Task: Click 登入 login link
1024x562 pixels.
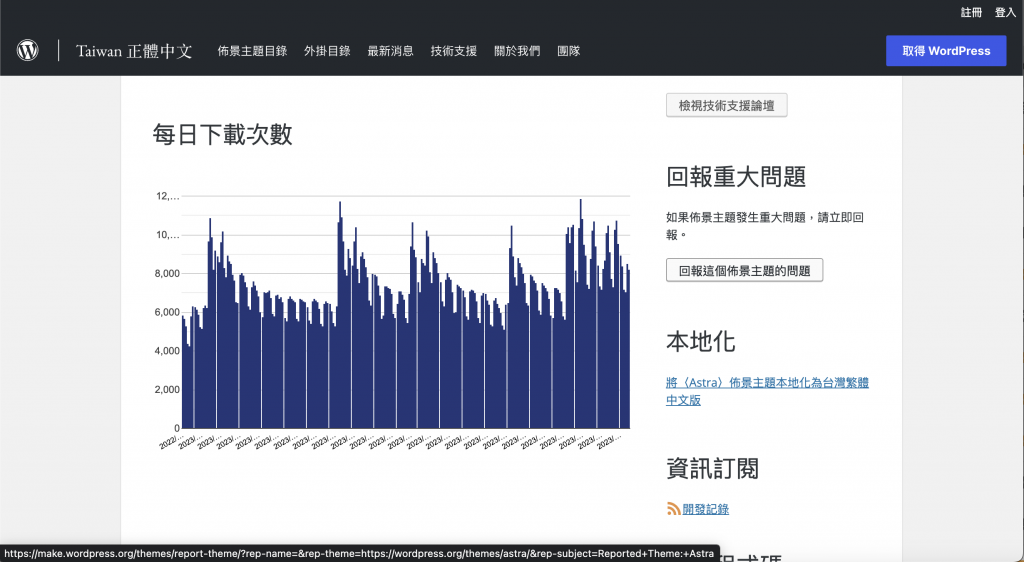Action: 1005,12
